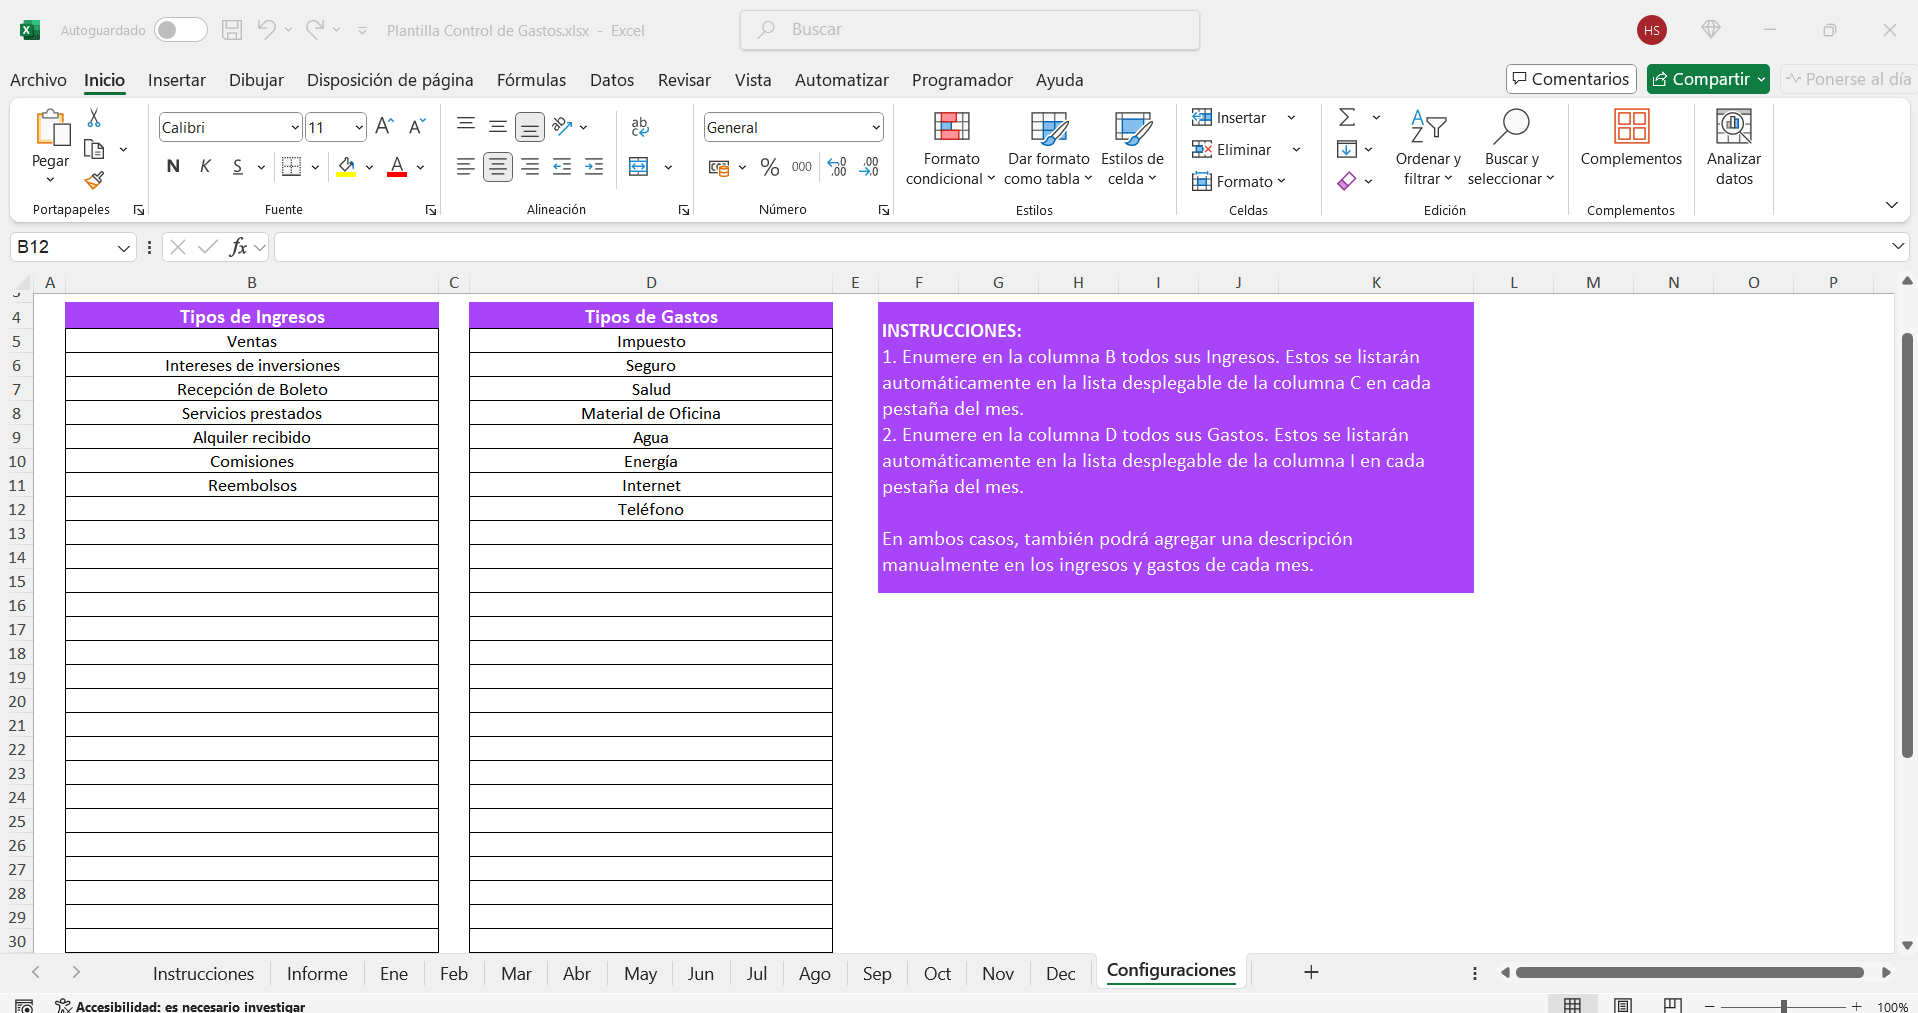
Task: Add a new sheet with plus button
Action: (1311, 972)
